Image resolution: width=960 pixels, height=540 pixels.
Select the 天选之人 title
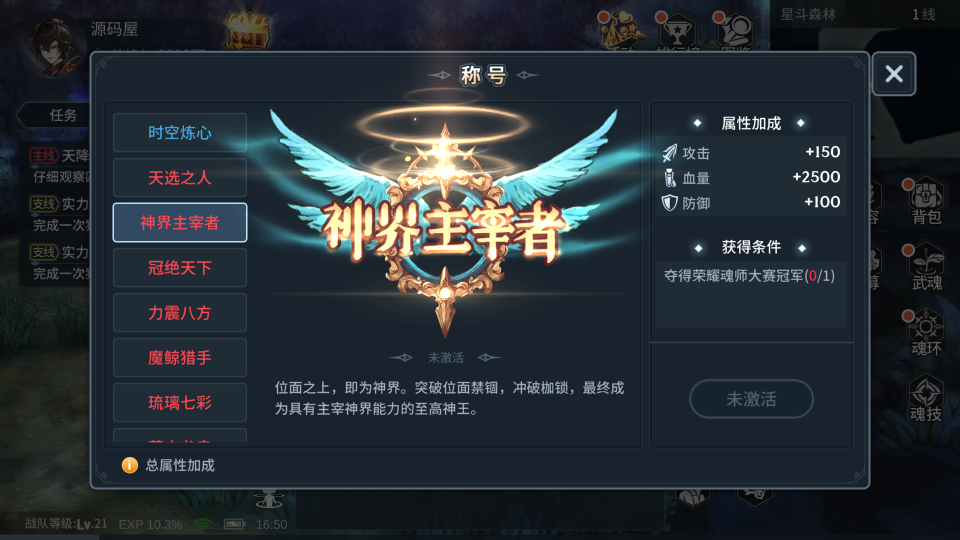pyautogui.click(x=180, y=178)
